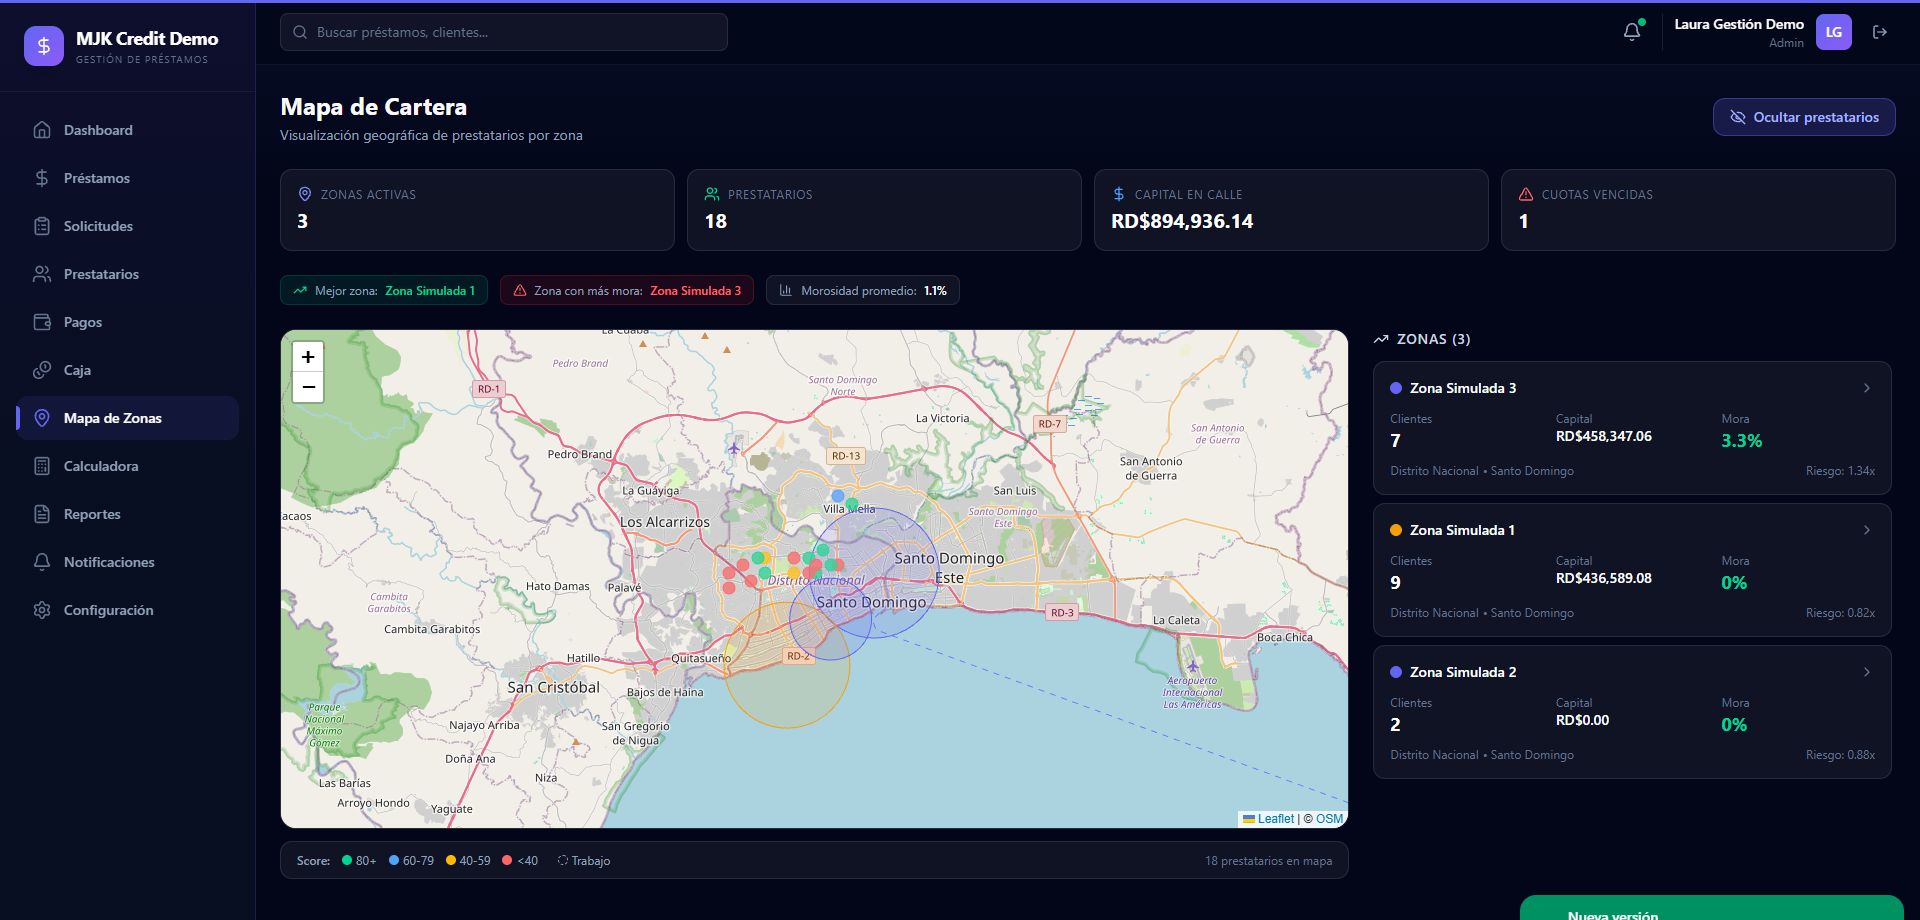Click the green 80+ score legend dot
Viewport: 1920px width, 920px height.
pyautogui.click(x=347, y=860)
